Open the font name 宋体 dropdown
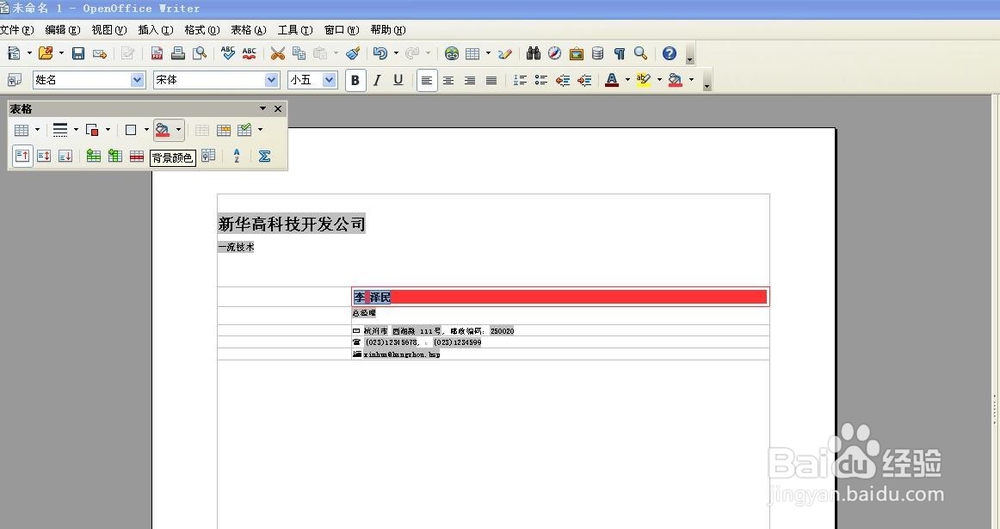The image size is (1000, 529). [272, 80]
